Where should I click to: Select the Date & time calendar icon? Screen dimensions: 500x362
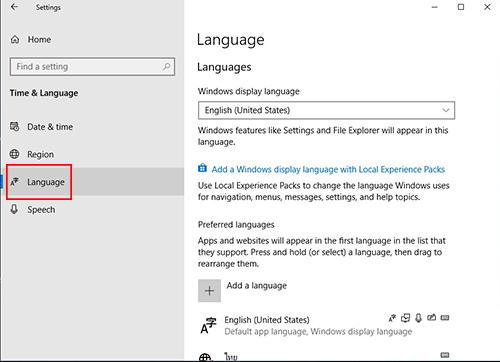pyautogui.click(x=15, y=127)
